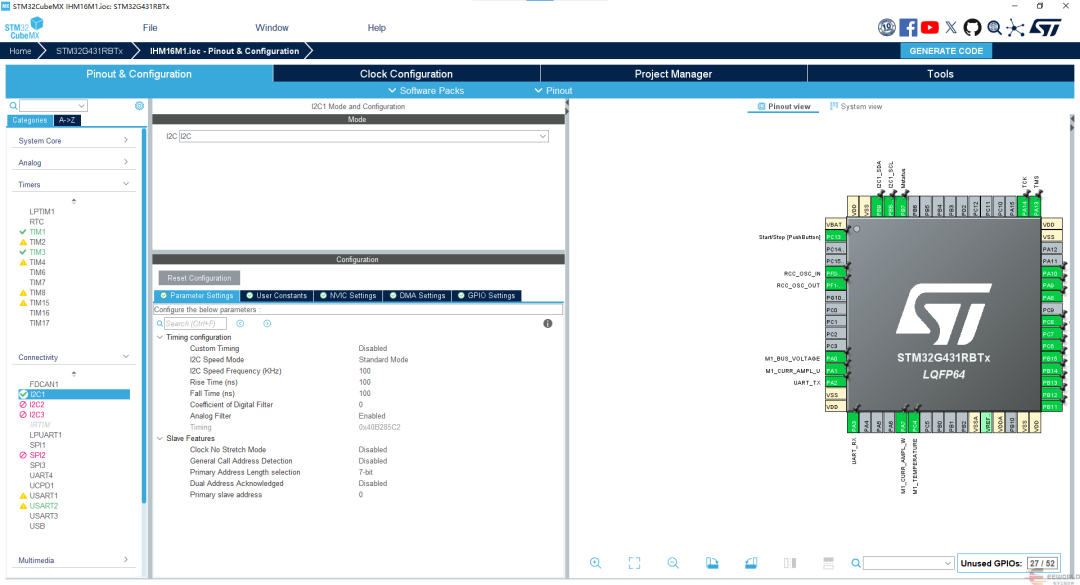Click the GENERATE CODE button
Screen dimensions: 1080x585
tap(946, 51)
